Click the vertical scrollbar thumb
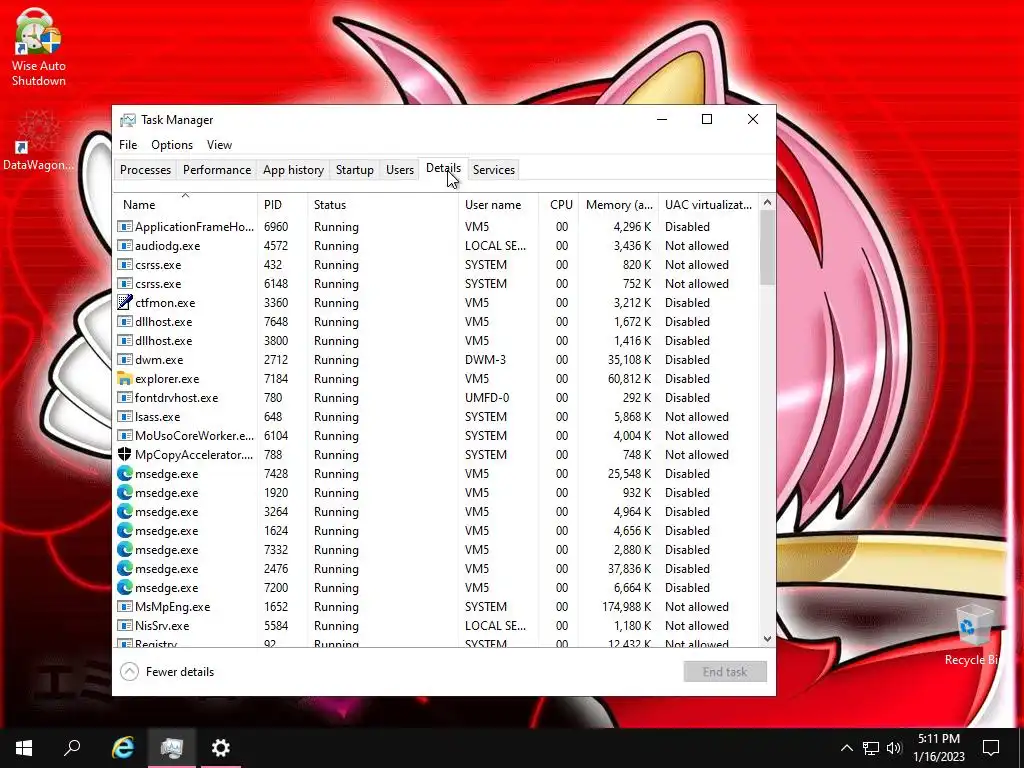Image resolution: width=1024 pixels, height=768 pixels. (x=767, y=248)
